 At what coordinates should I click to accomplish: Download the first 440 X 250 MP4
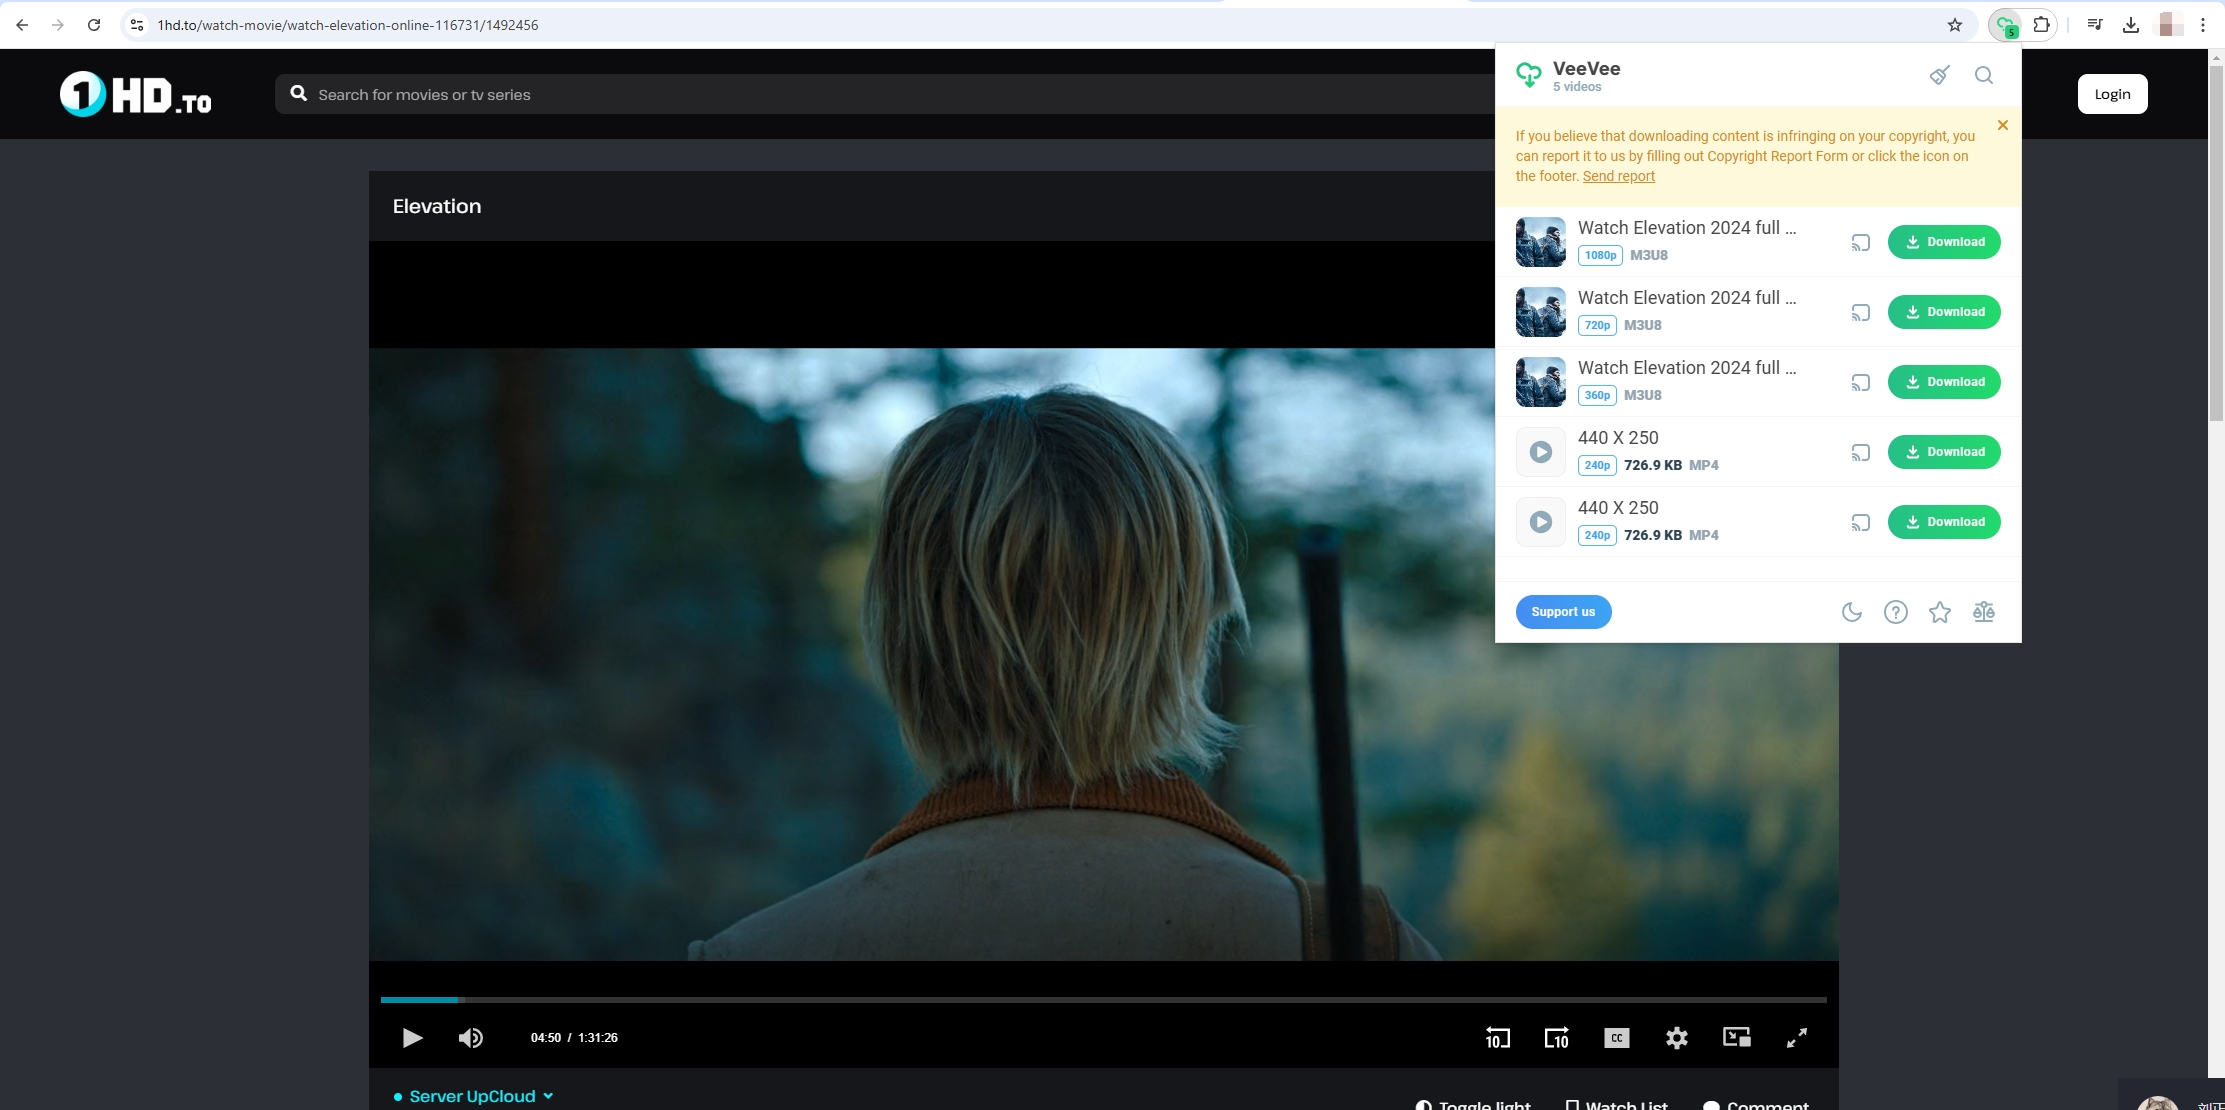pos(1944,452)
